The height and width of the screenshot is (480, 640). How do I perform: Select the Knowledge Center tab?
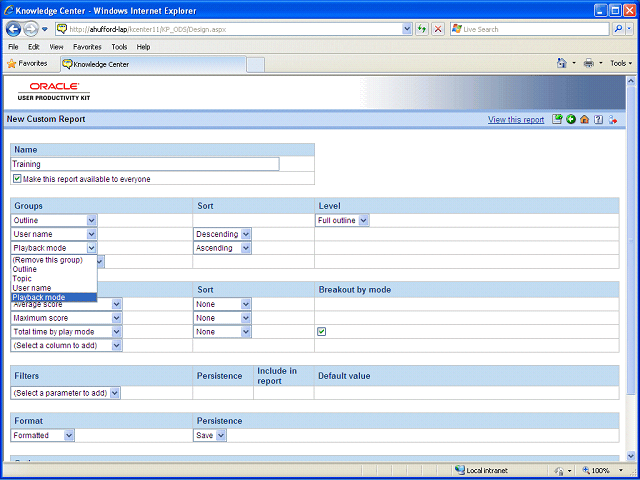point(153,64)
